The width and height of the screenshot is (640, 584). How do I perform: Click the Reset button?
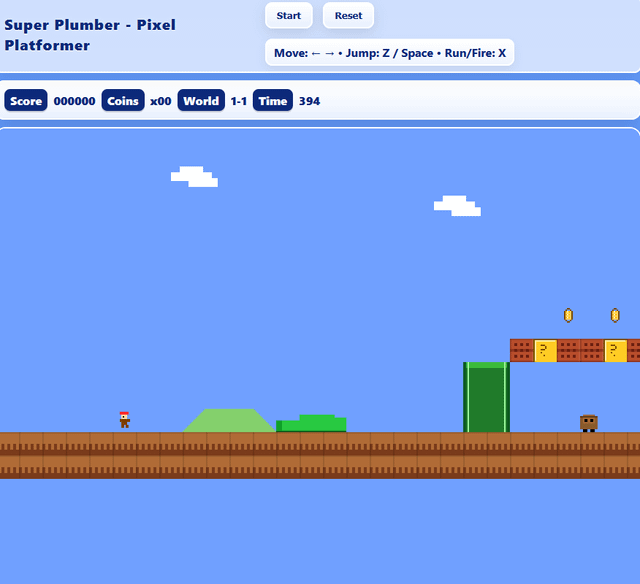pos(348,16)
